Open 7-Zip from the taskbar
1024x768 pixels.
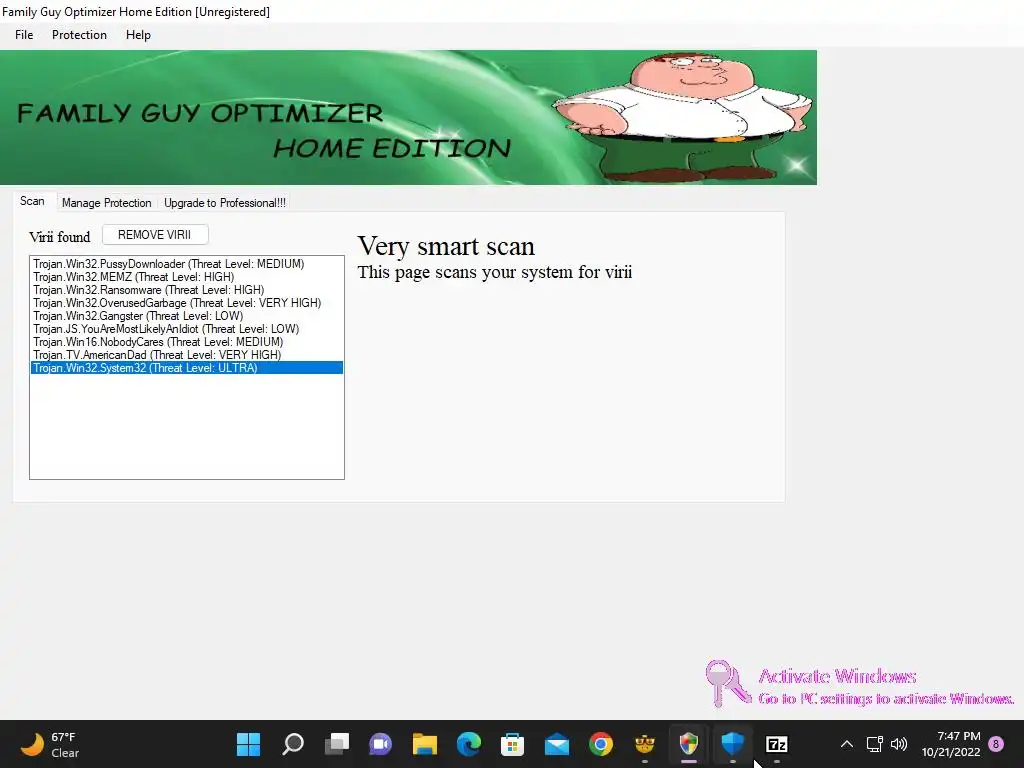coord(776,744)
